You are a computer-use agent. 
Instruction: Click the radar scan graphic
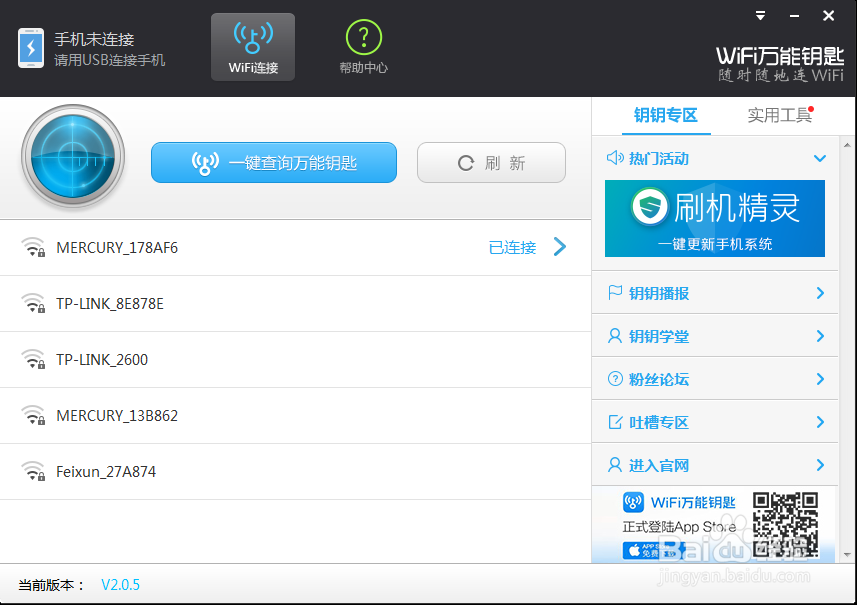pyautogui.click(x=73, y=157)
